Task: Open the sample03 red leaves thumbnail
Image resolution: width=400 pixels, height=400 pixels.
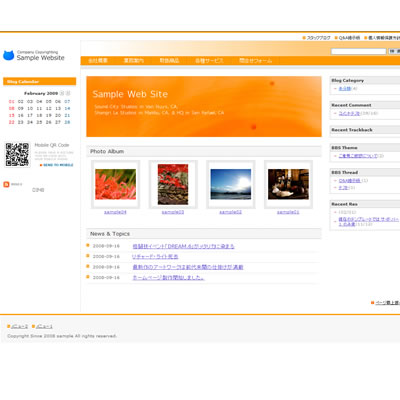Action: [173, 184]
